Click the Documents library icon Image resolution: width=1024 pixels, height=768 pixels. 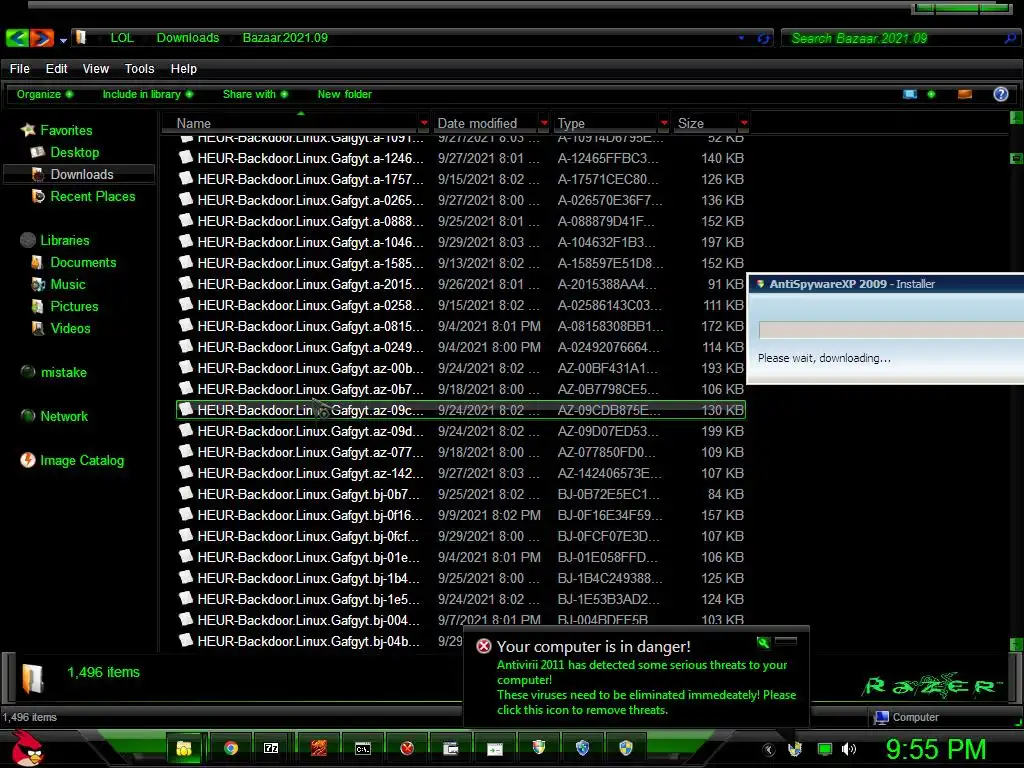point(37,263)
